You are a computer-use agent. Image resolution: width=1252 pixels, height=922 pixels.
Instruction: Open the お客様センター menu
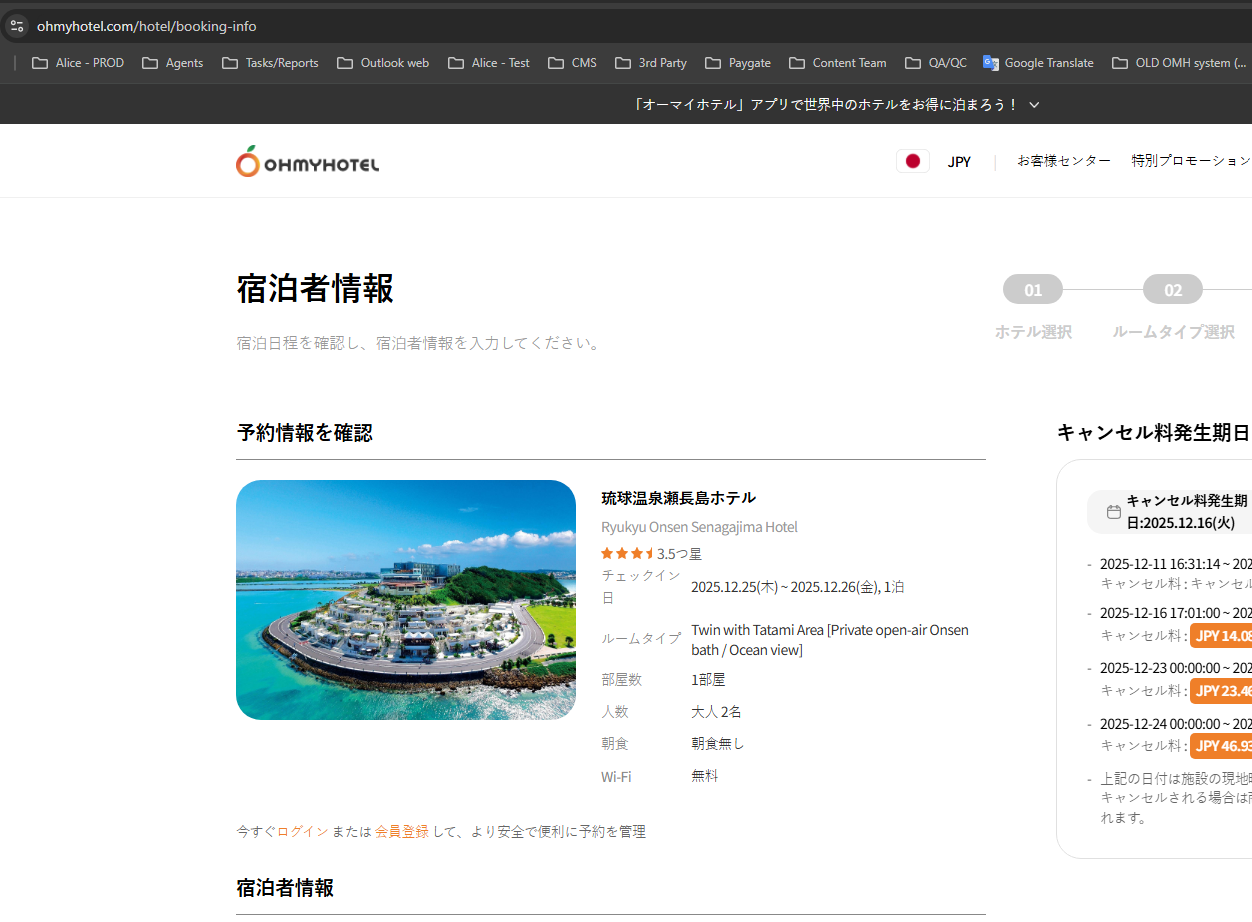[1063, 161]
